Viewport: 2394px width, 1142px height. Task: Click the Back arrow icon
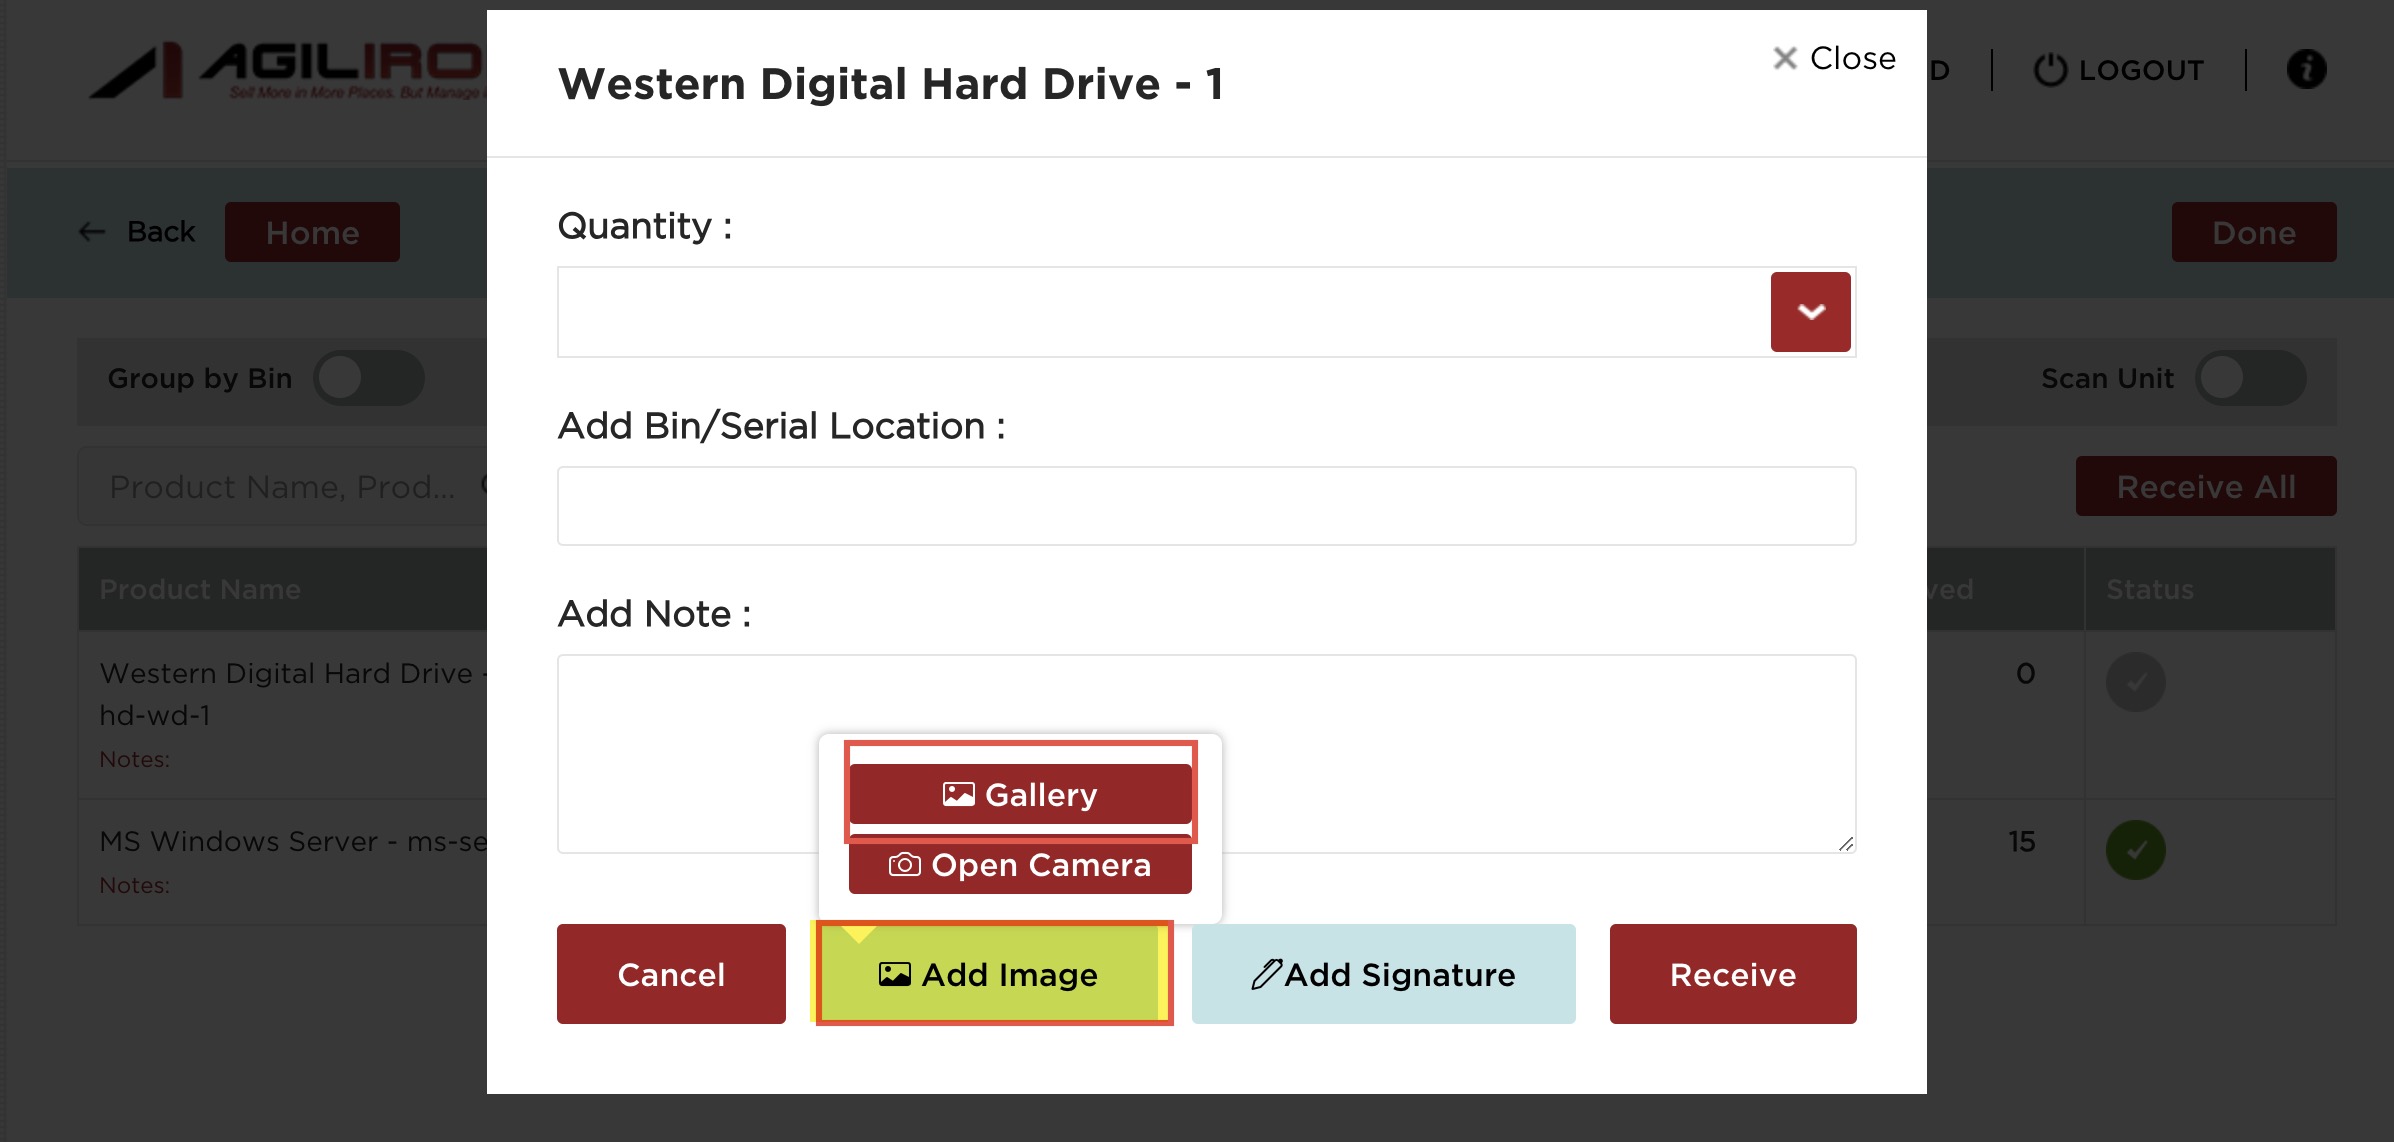point(92,232)
